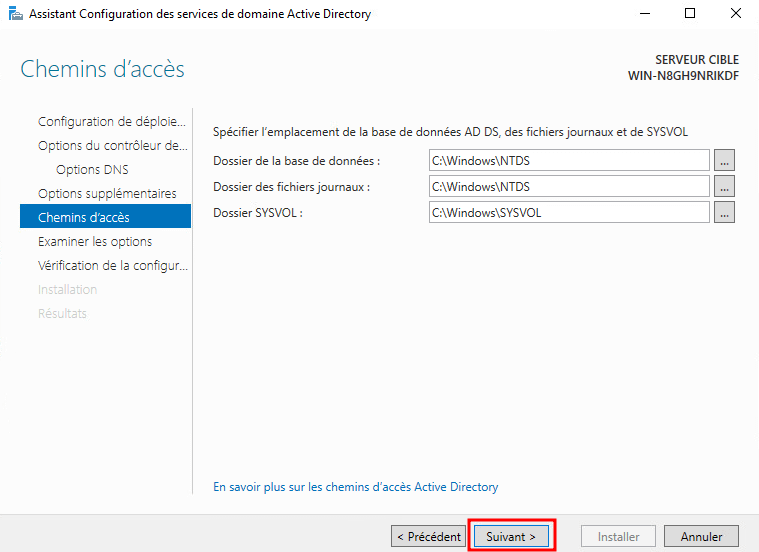Open the Options DNS page
Image resolution: width=759 pixels, height=552 pixels.
[x=92, y=170]
